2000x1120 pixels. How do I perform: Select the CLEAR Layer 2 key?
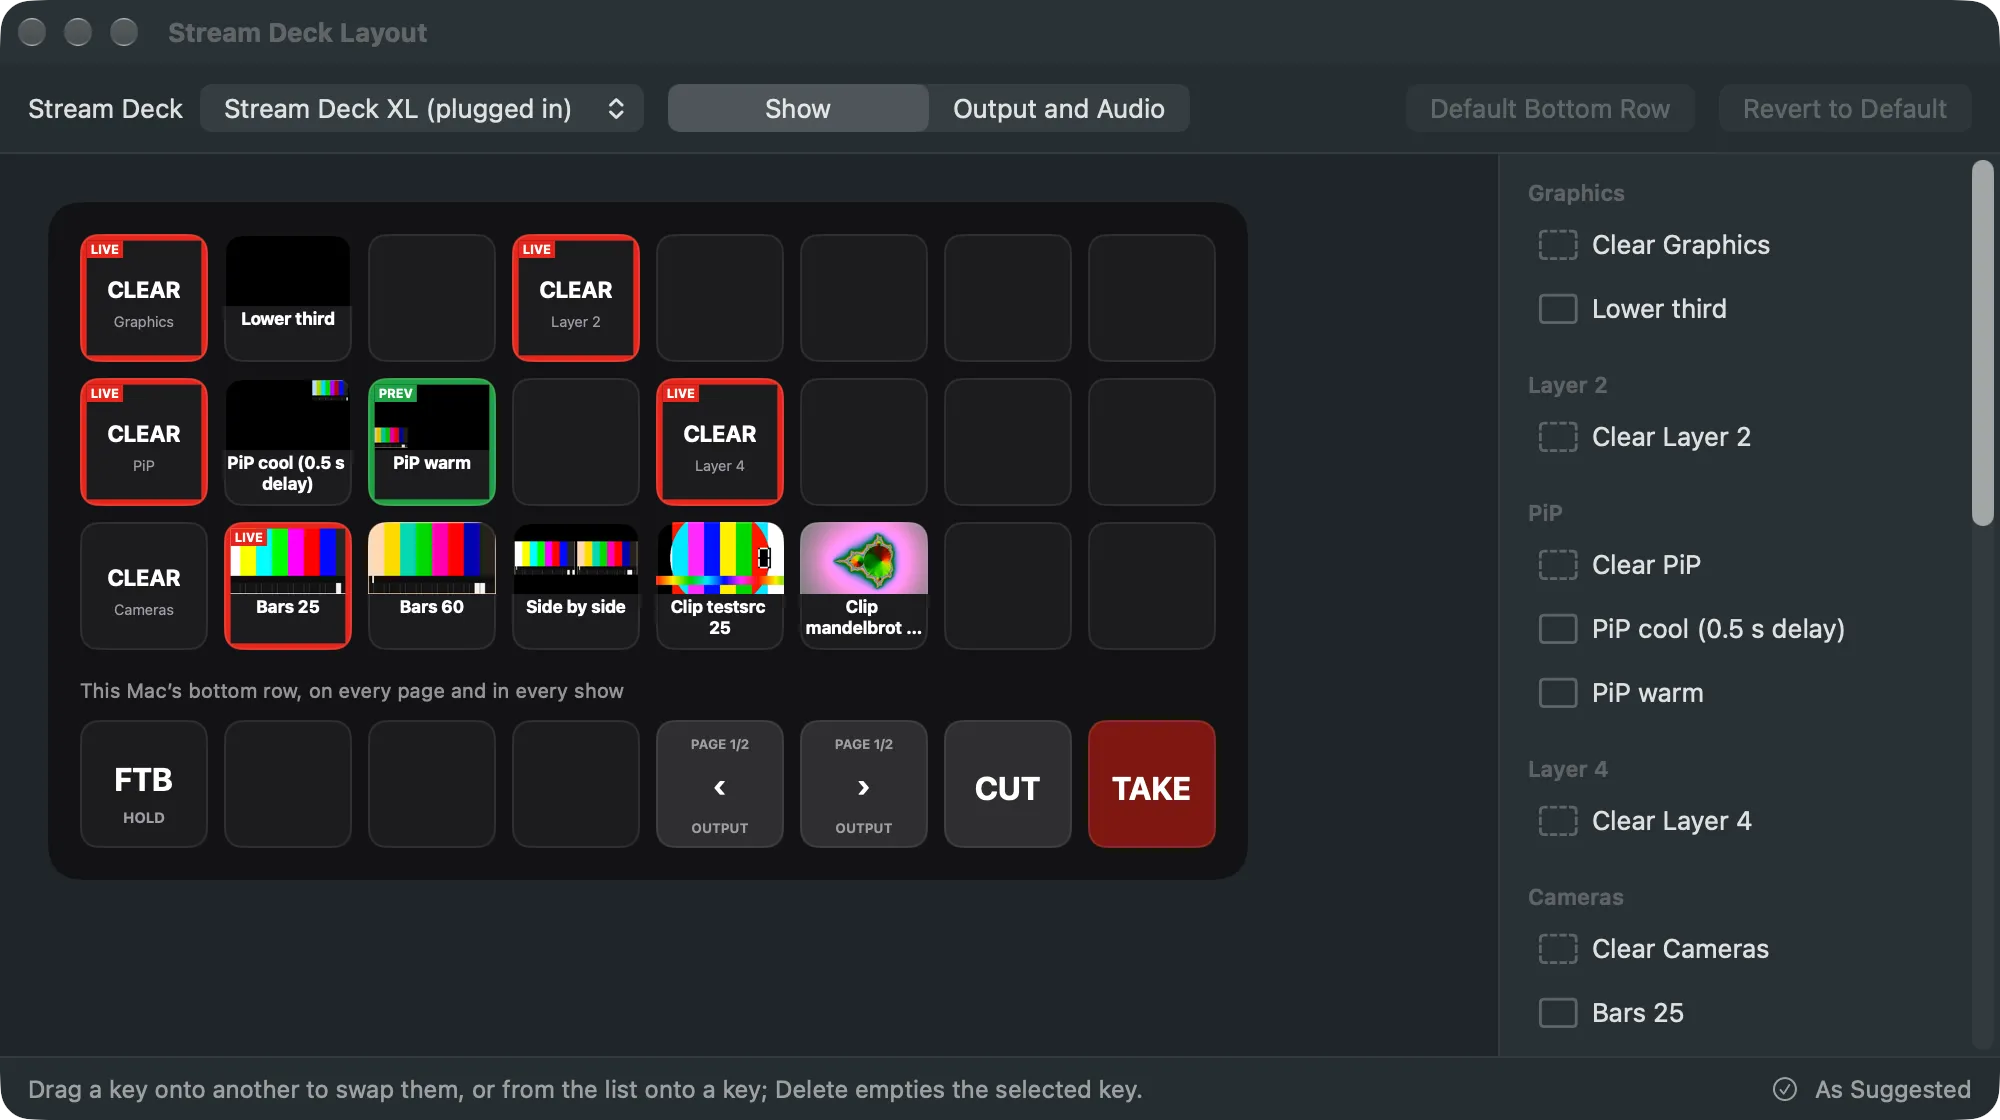click(x=576, y=298)
